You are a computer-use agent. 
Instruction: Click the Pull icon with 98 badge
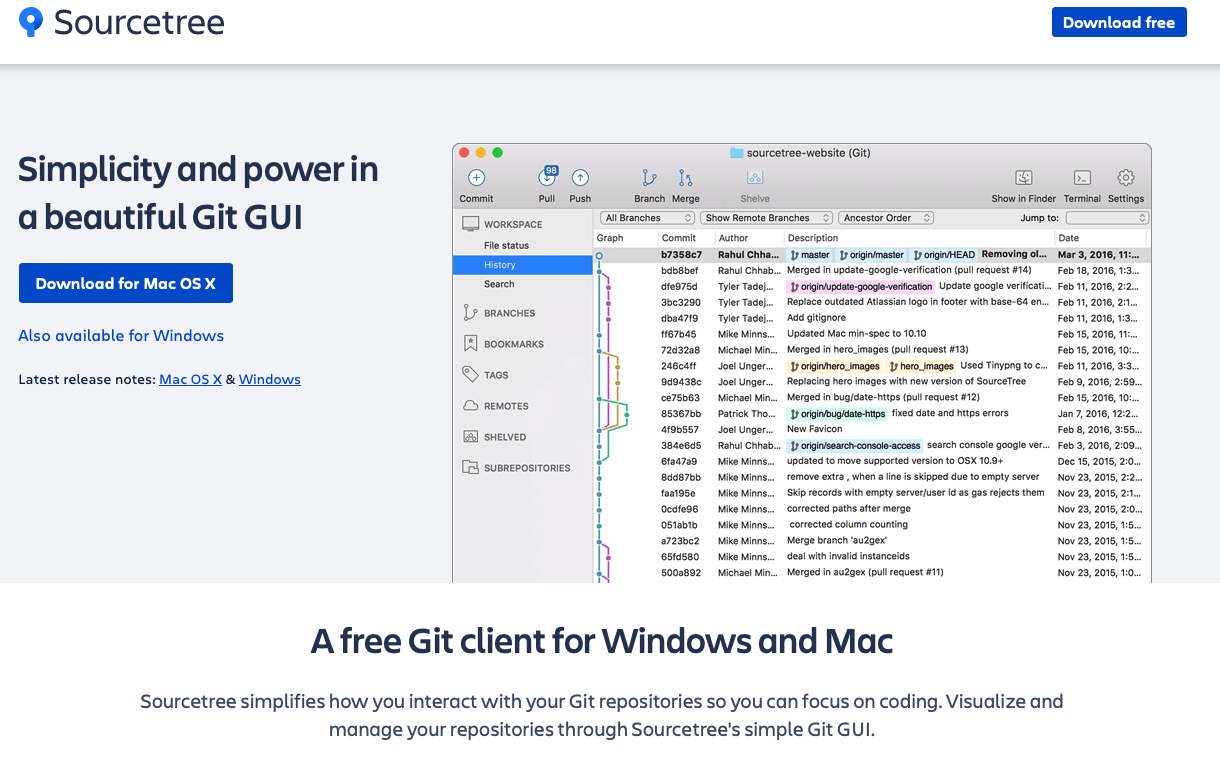click(x=547, y=177)
